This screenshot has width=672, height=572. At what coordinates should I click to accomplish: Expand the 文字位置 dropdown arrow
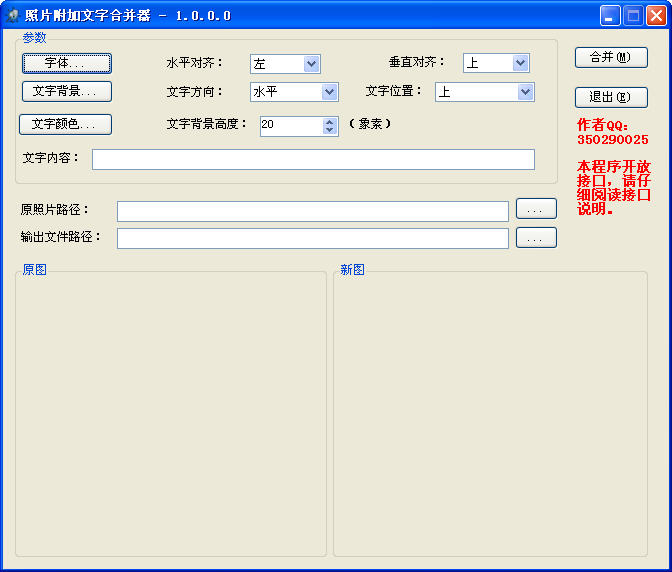525,92
